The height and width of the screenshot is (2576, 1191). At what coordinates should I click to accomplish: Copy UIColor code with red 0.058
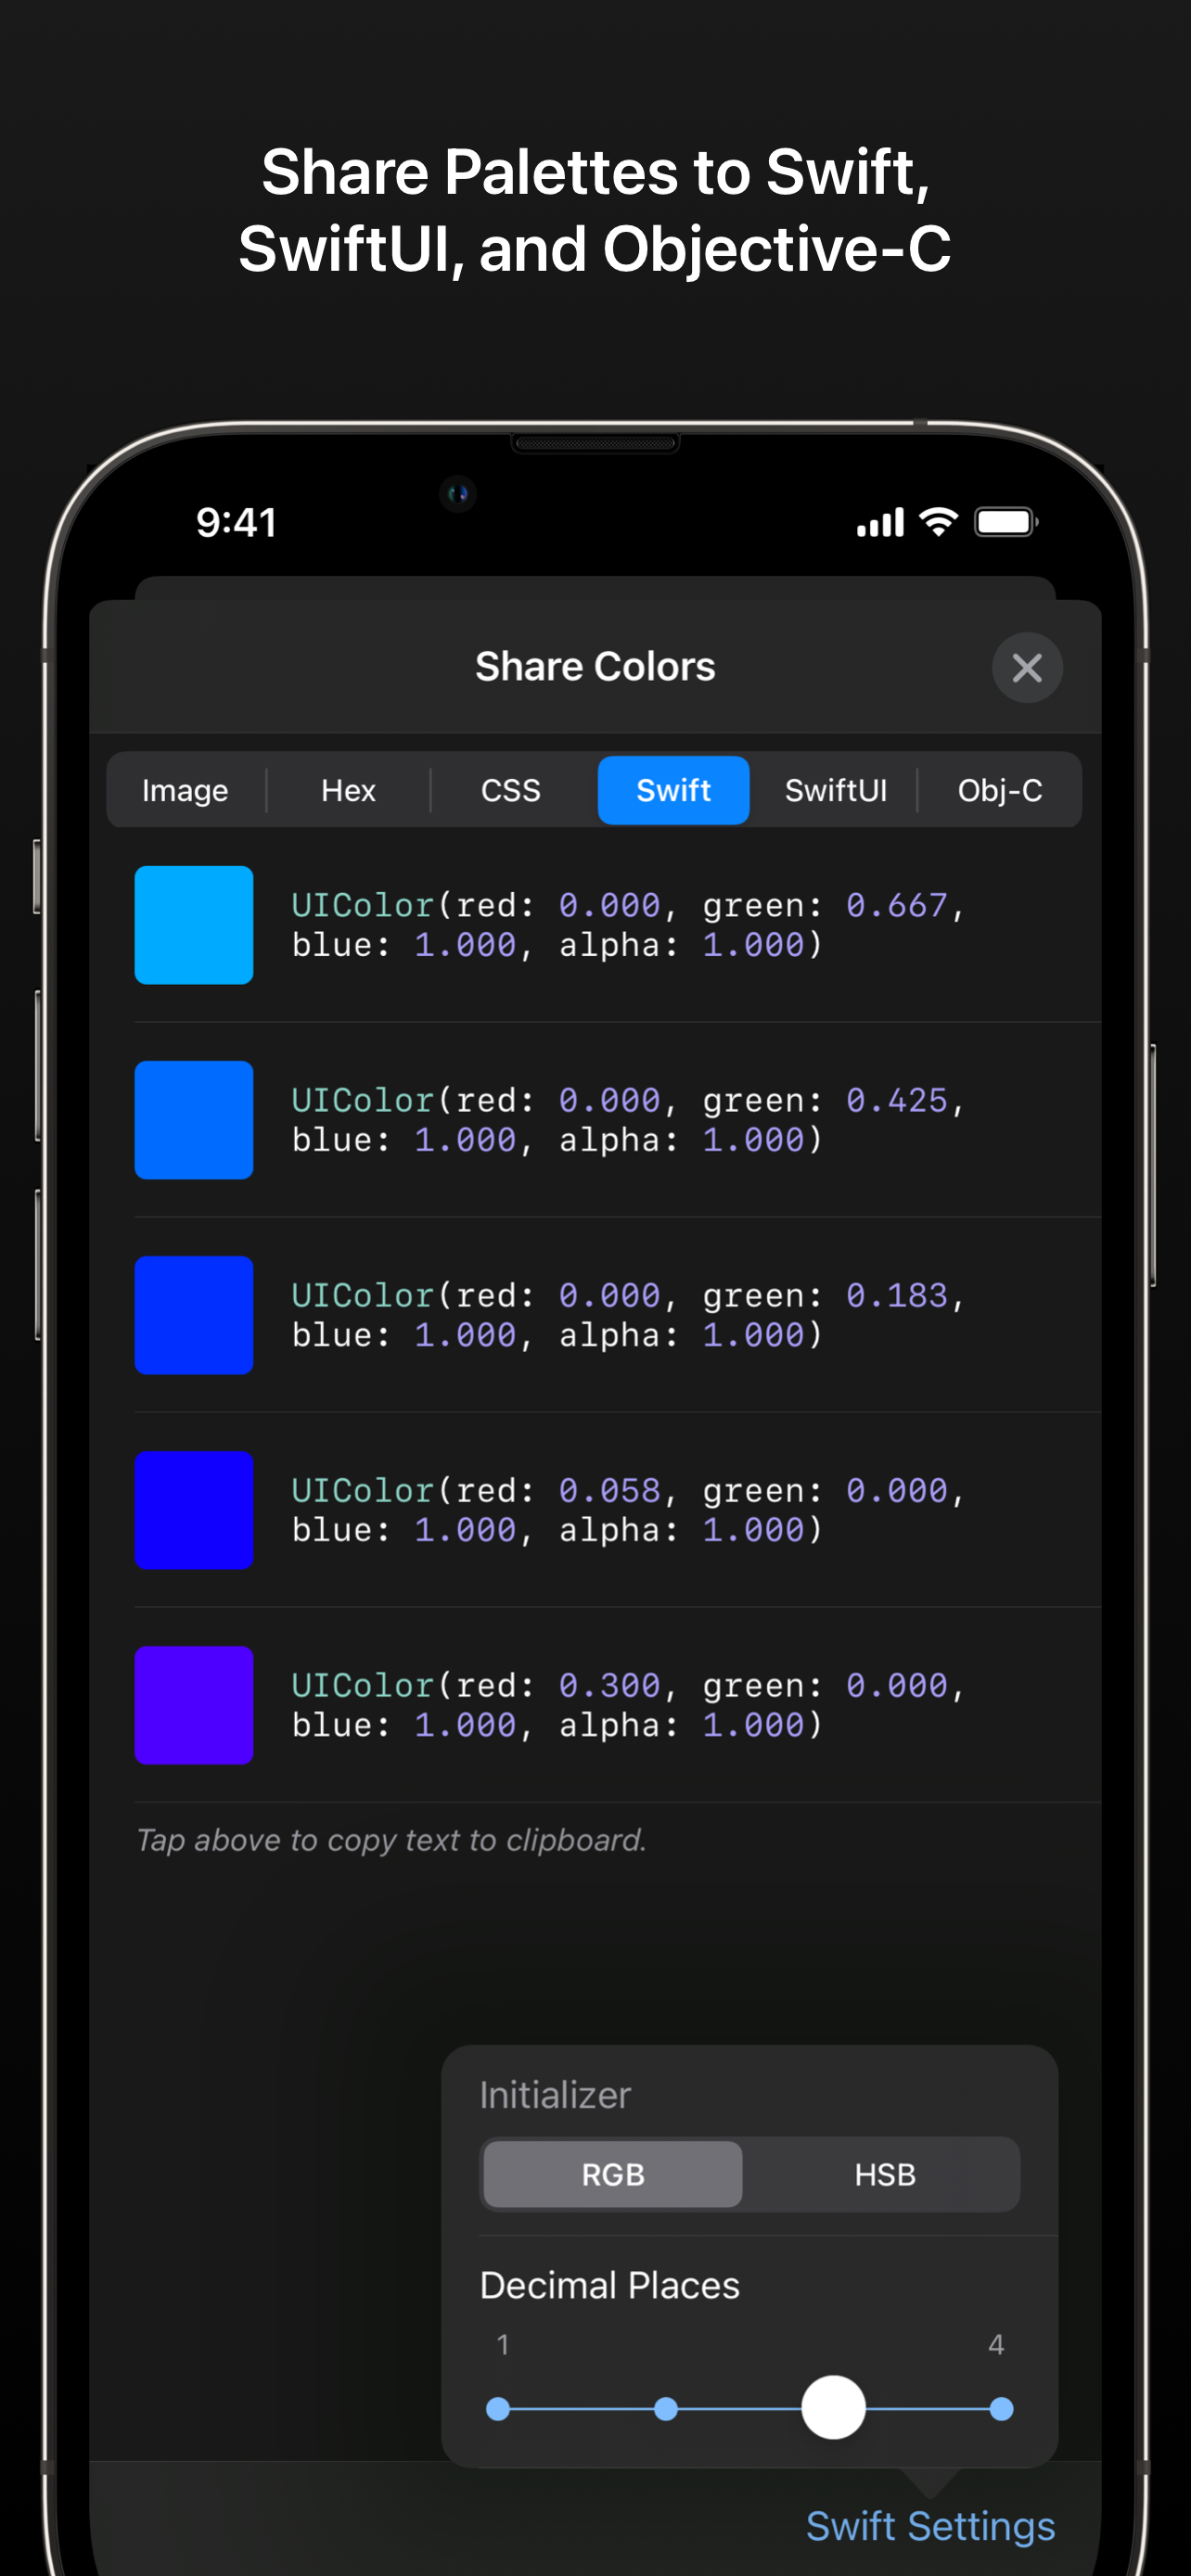click(x=628, y=1510)
